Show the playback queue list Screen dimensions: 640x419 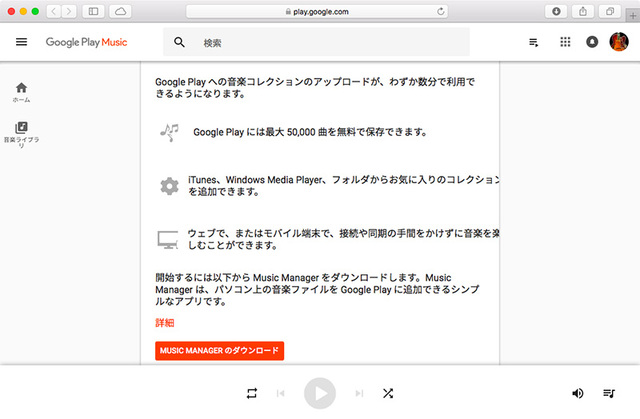609,393
